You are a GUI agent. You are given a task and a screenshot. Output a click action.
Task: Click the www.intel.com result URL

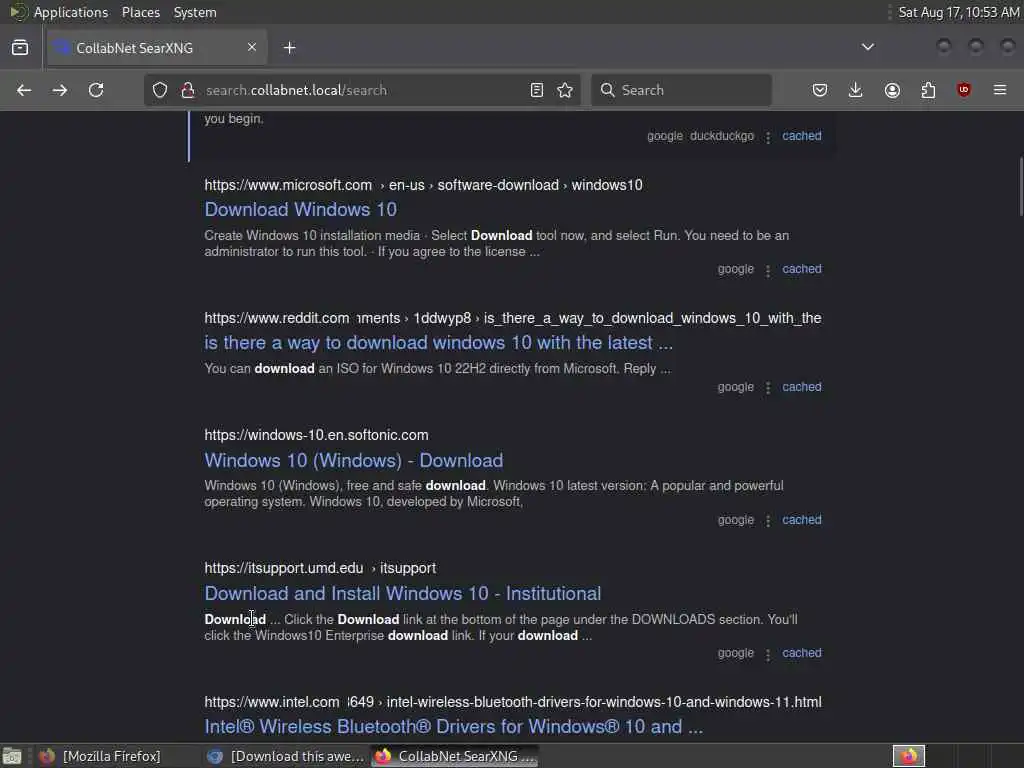click(x=513, y=702)
